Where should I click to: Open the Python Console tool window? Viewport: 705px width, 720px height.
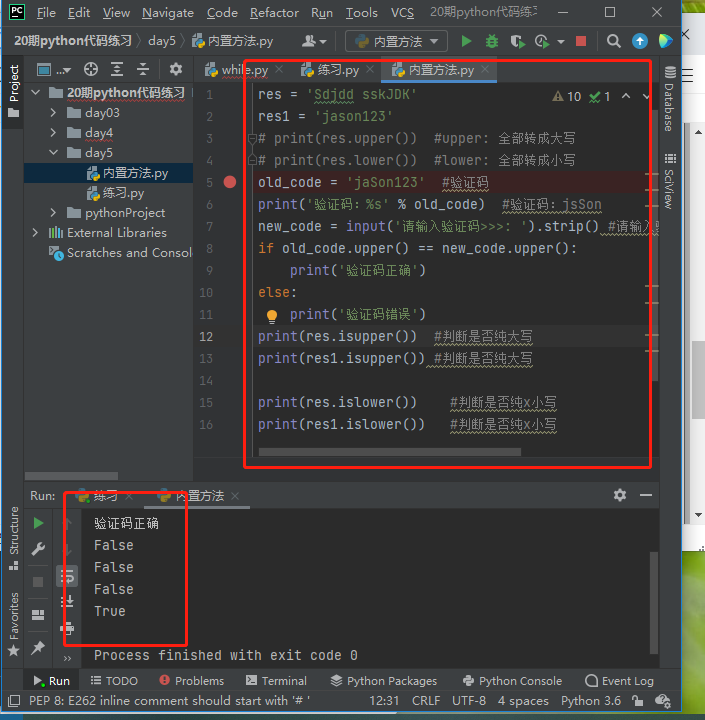512,681
